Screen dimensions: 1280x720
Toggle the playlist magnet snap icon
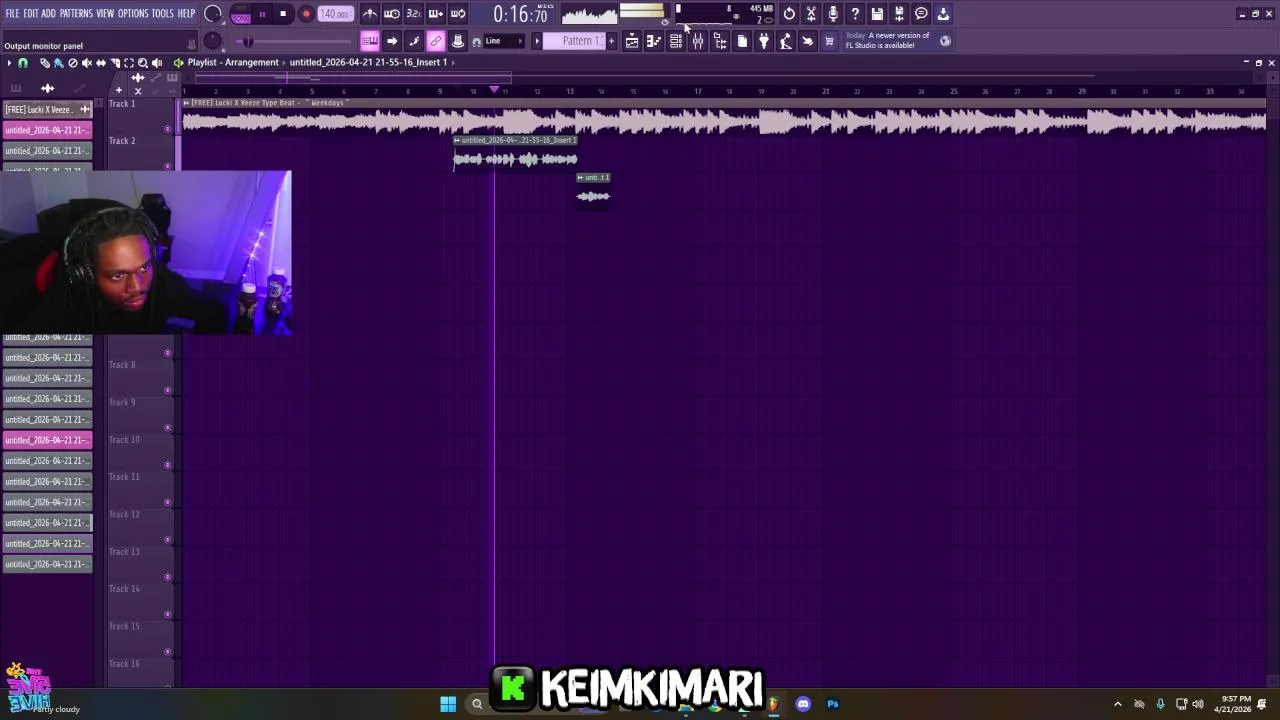(x=23, y=62)
